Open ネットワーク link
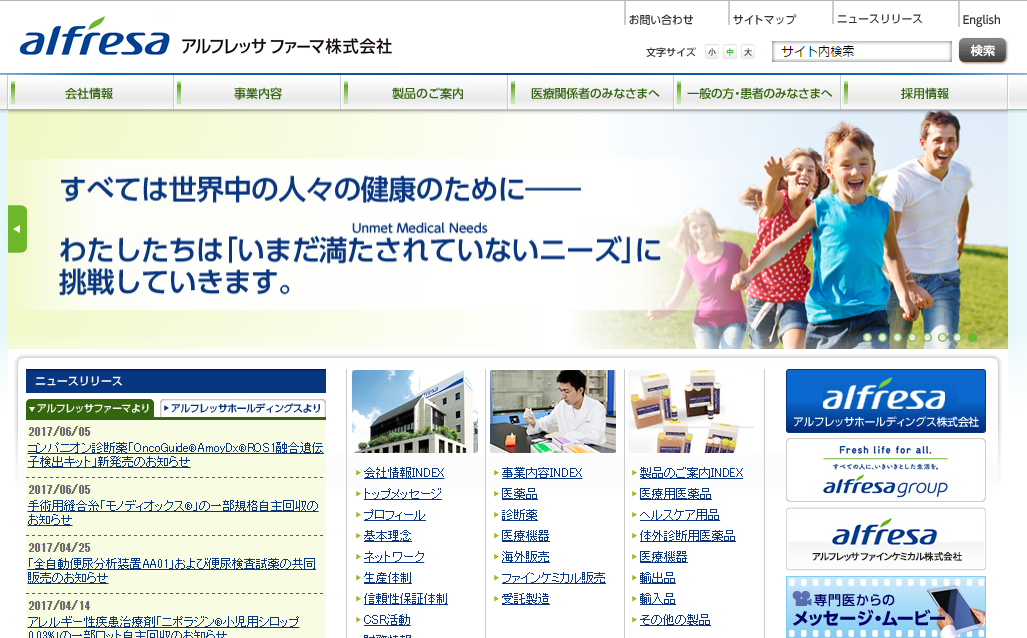 394,557
